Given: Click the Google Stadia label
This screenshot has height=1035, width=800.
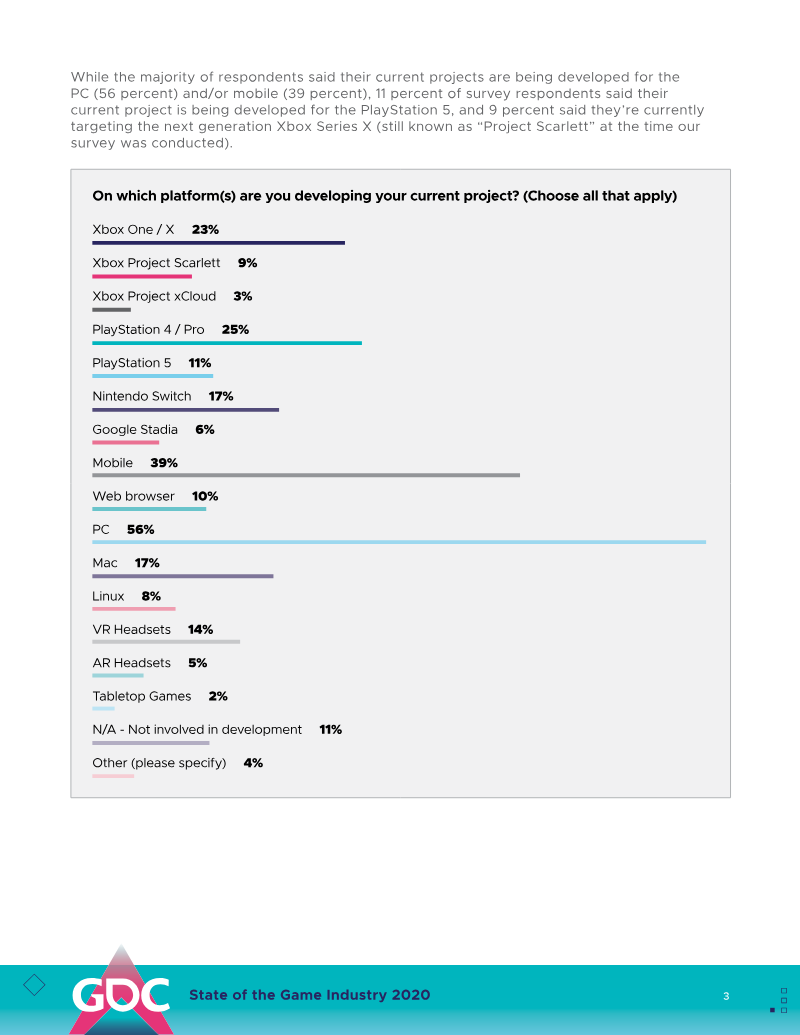Looking at the screenshot, I should [135, 430].
